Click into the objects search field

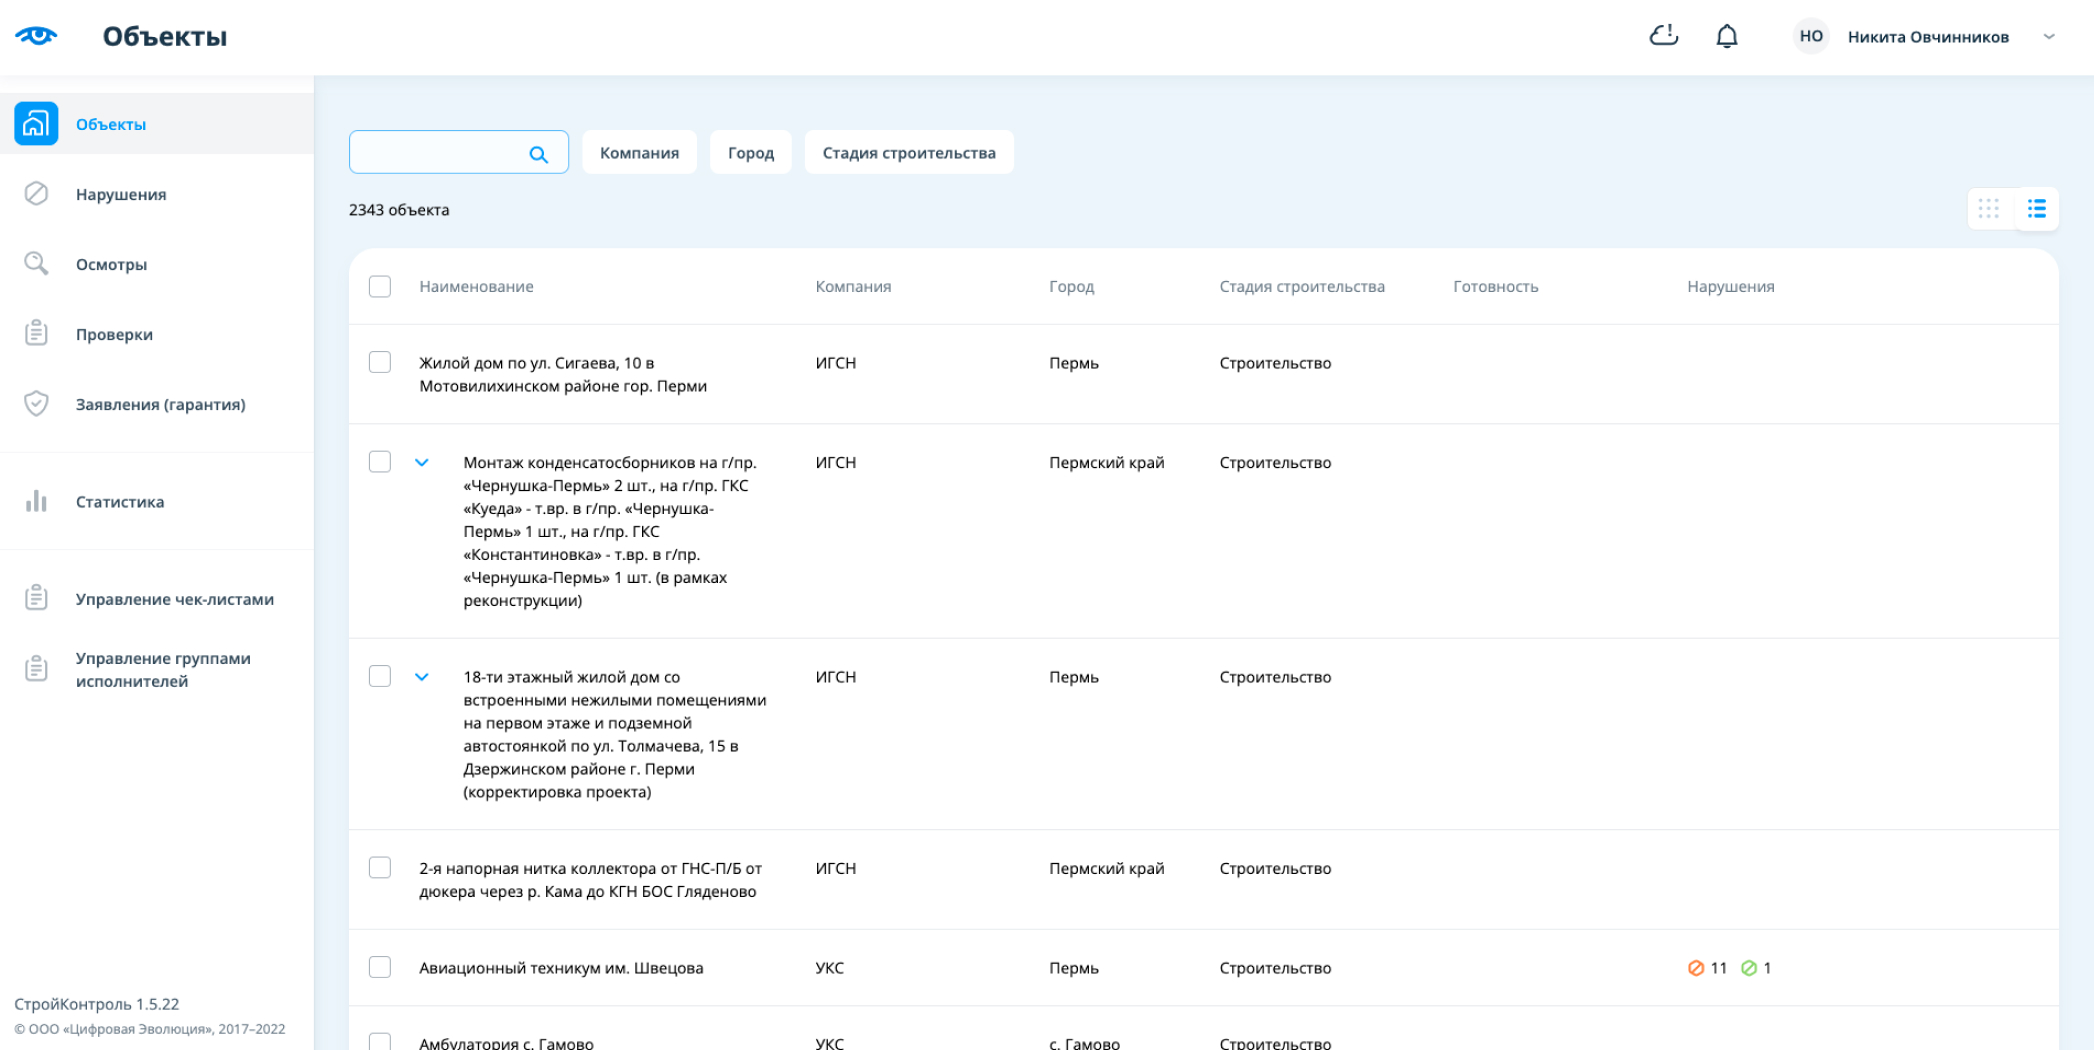pos(438,153)
